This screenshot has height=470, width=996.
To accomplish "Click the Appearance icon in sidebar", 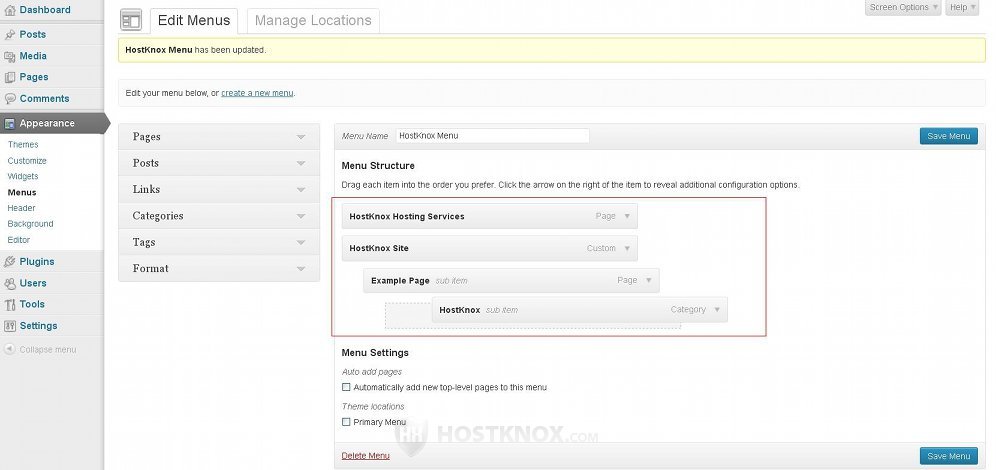I will pos(10,124).
